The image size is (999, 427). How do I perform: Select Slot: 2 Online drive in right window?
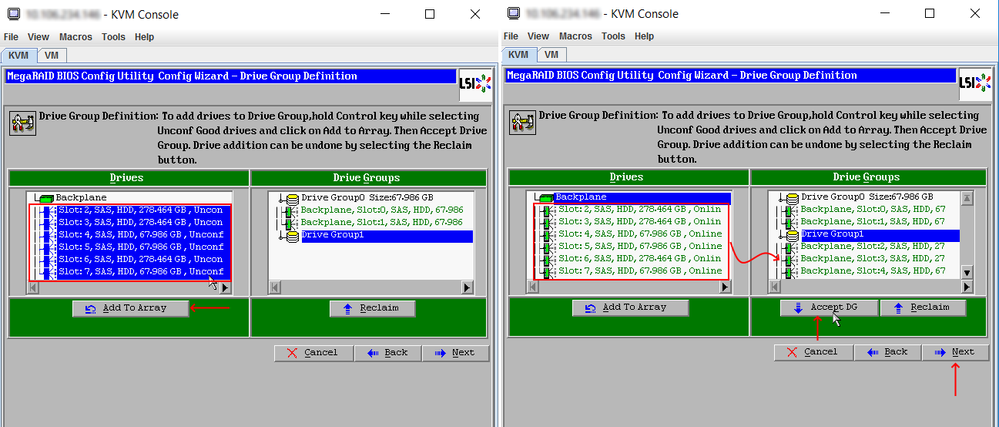pyautogui.click(x=640, y=209)
